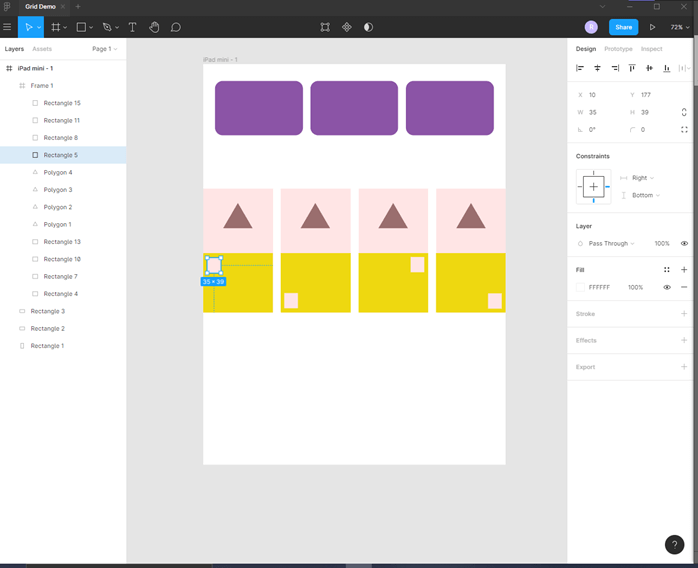The height and width of the screenshot is (568, 698).
Task: Open fill styles icon
Action: point(667,270)
